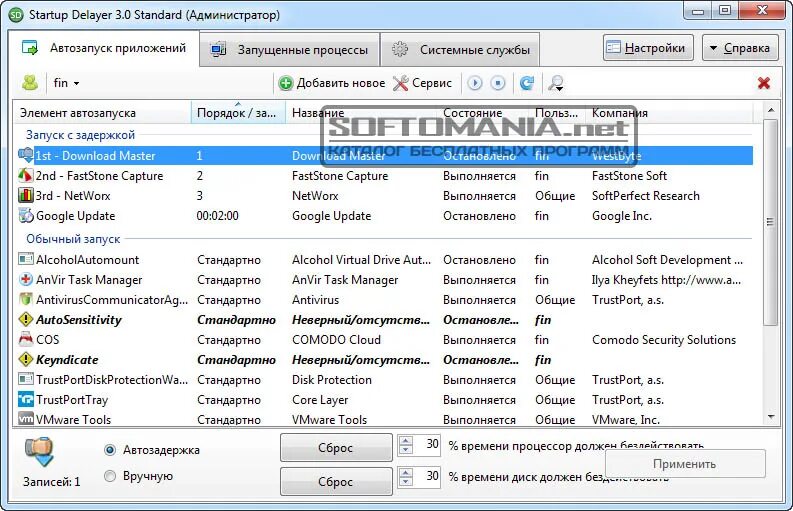Click the Keyndicate warning icon
This screenshot has width=793, height=511.
coord(26,359)
